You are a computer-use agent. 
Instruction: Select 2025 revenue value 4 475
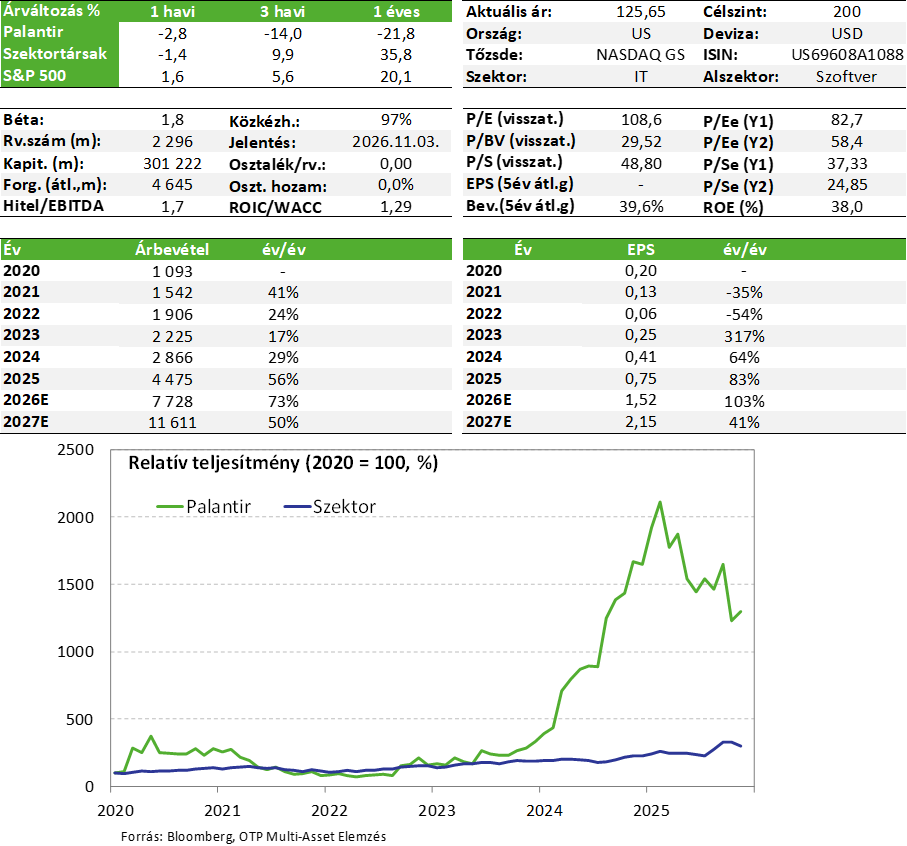(172, 379)
